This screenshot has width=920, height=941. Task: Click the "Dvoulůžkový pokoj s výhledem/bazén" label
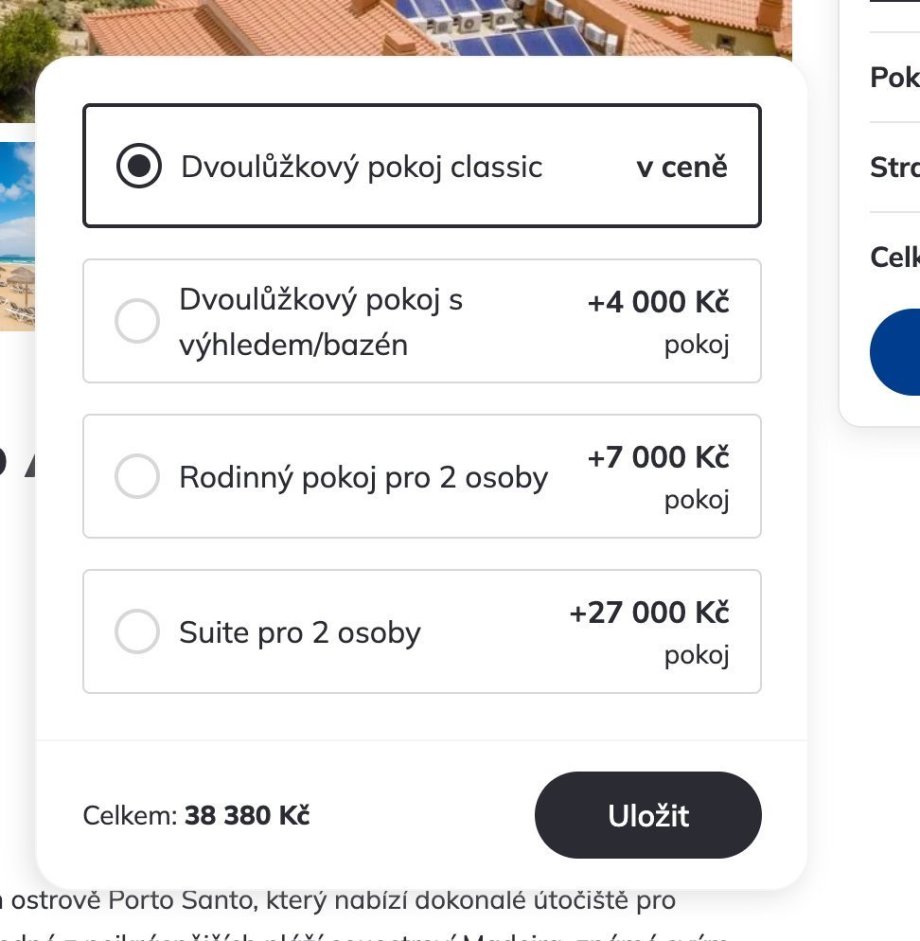pos(320,322)
